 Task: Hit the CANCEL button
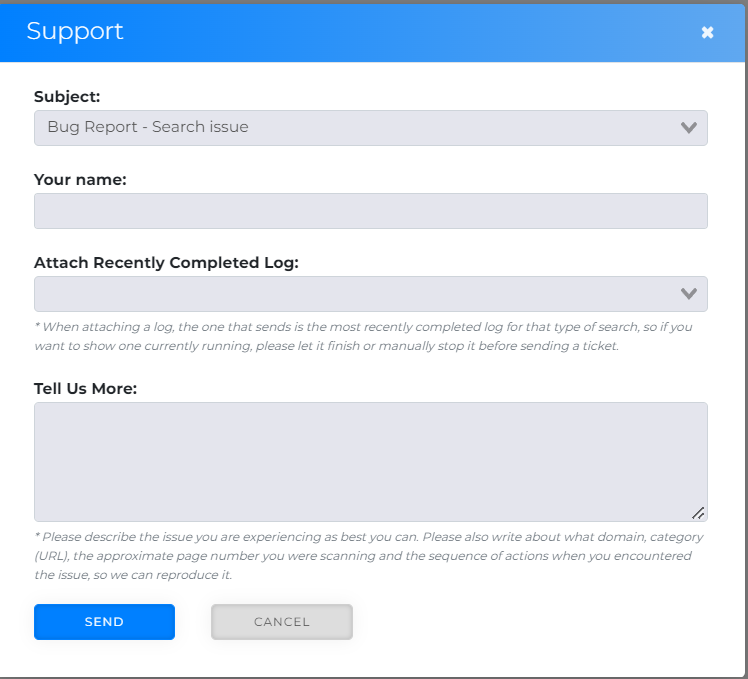click(x=282, y=622)
